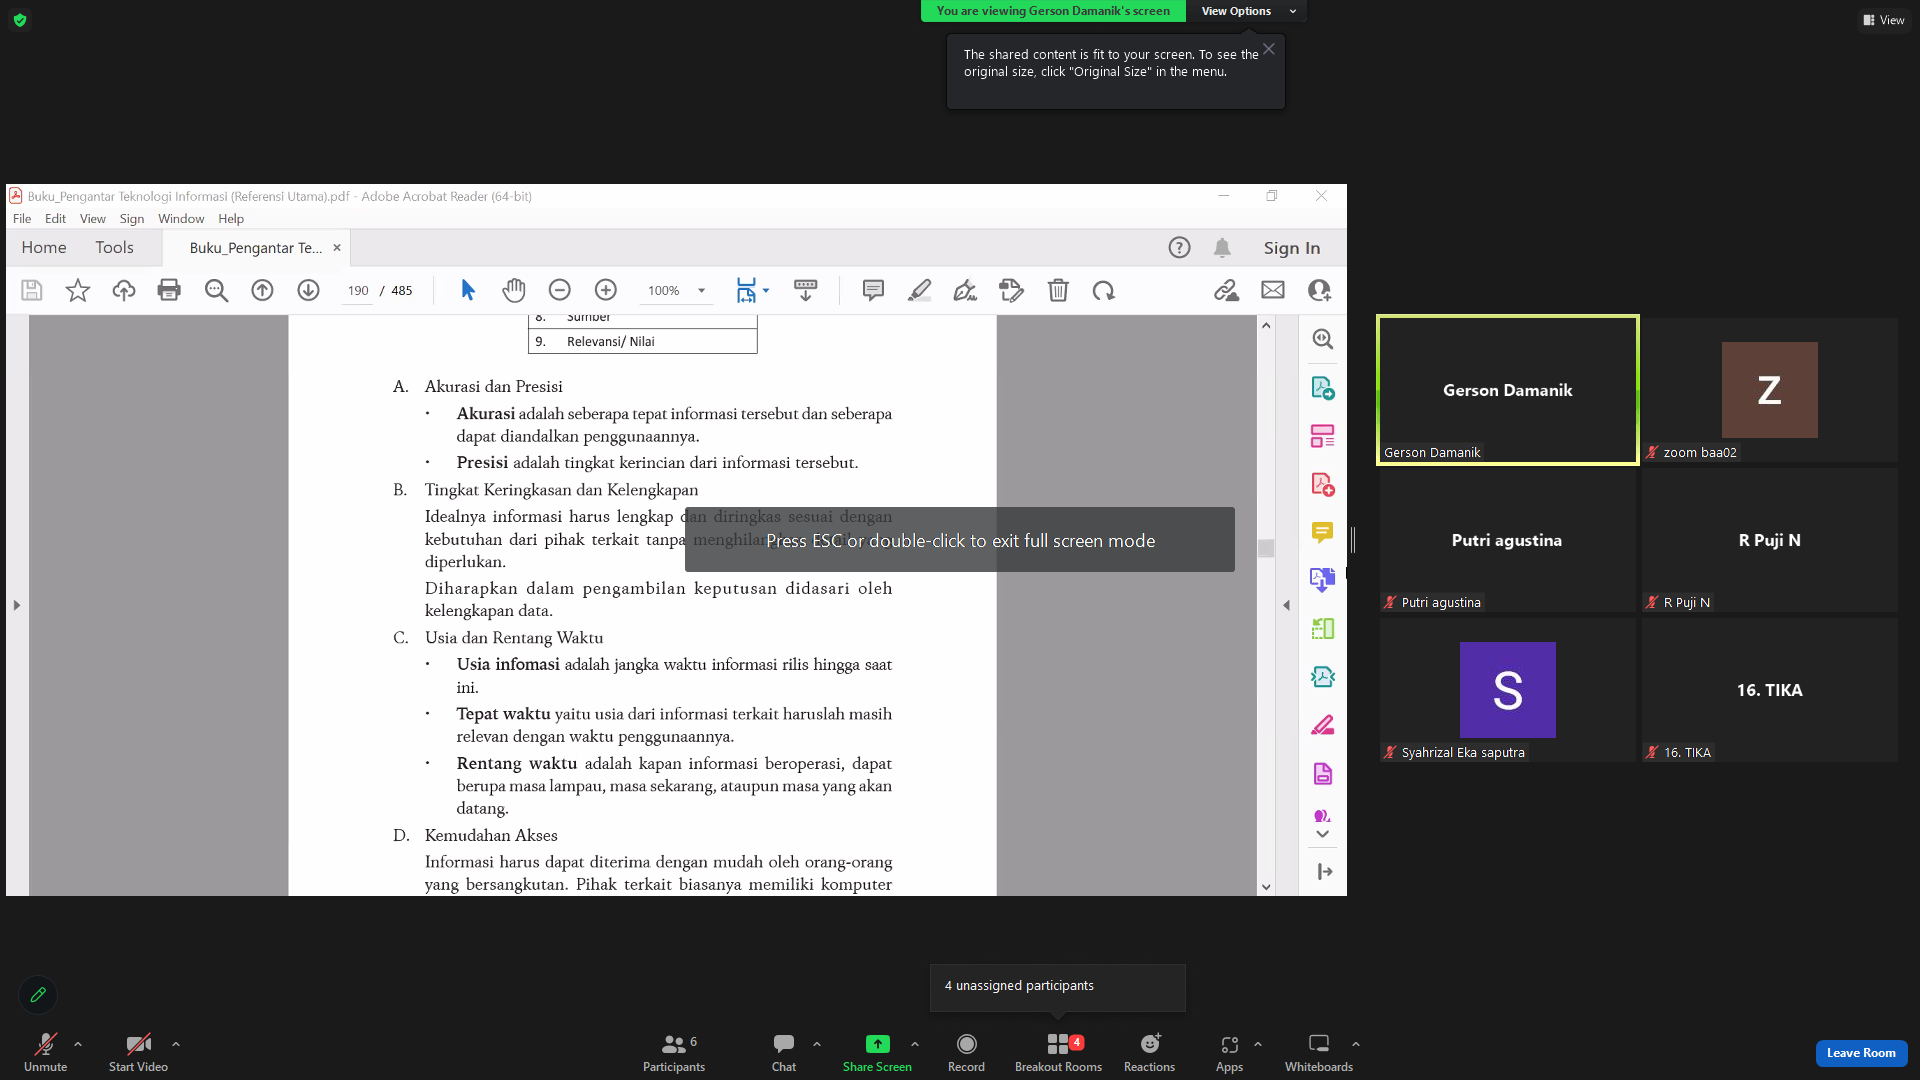Open the Fill & Sign tool in right pane

click(x=1323, y=725)
